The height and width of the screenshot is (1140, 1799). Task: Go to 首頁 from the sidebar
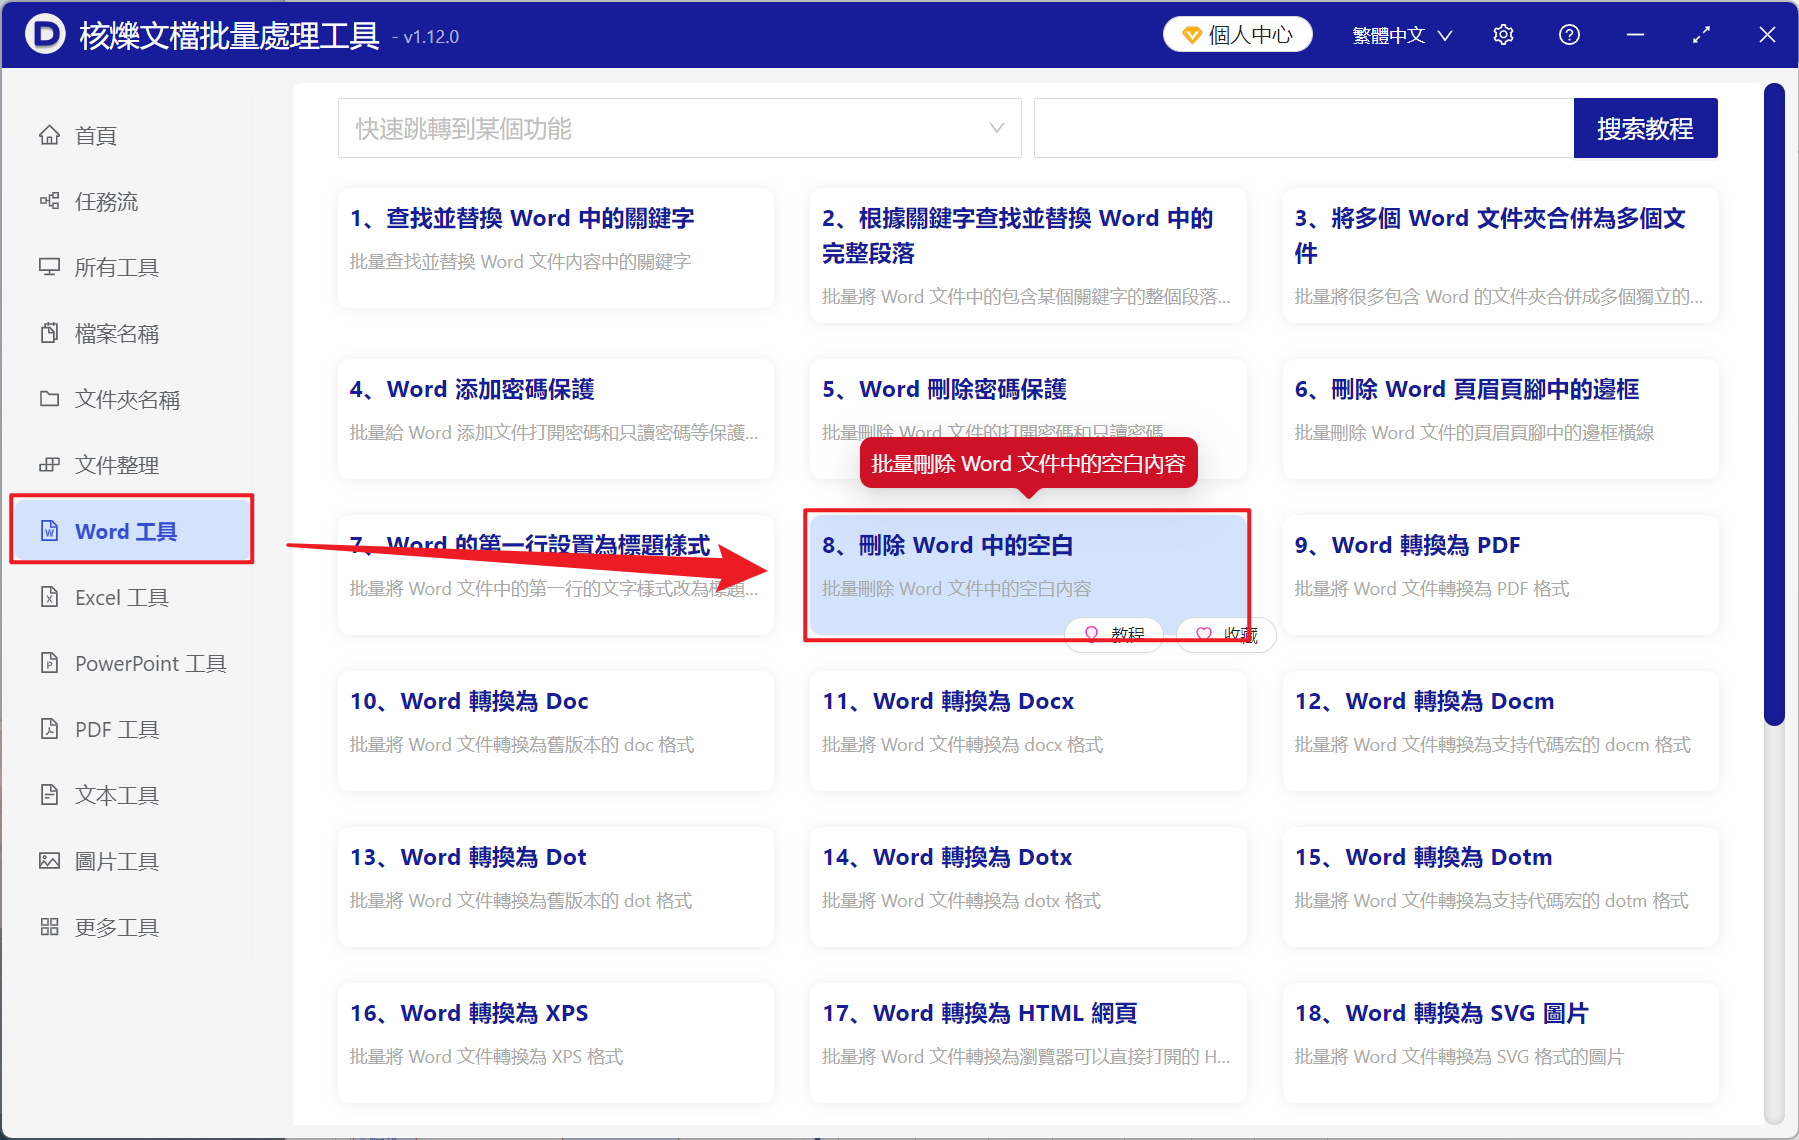[95, 135]
